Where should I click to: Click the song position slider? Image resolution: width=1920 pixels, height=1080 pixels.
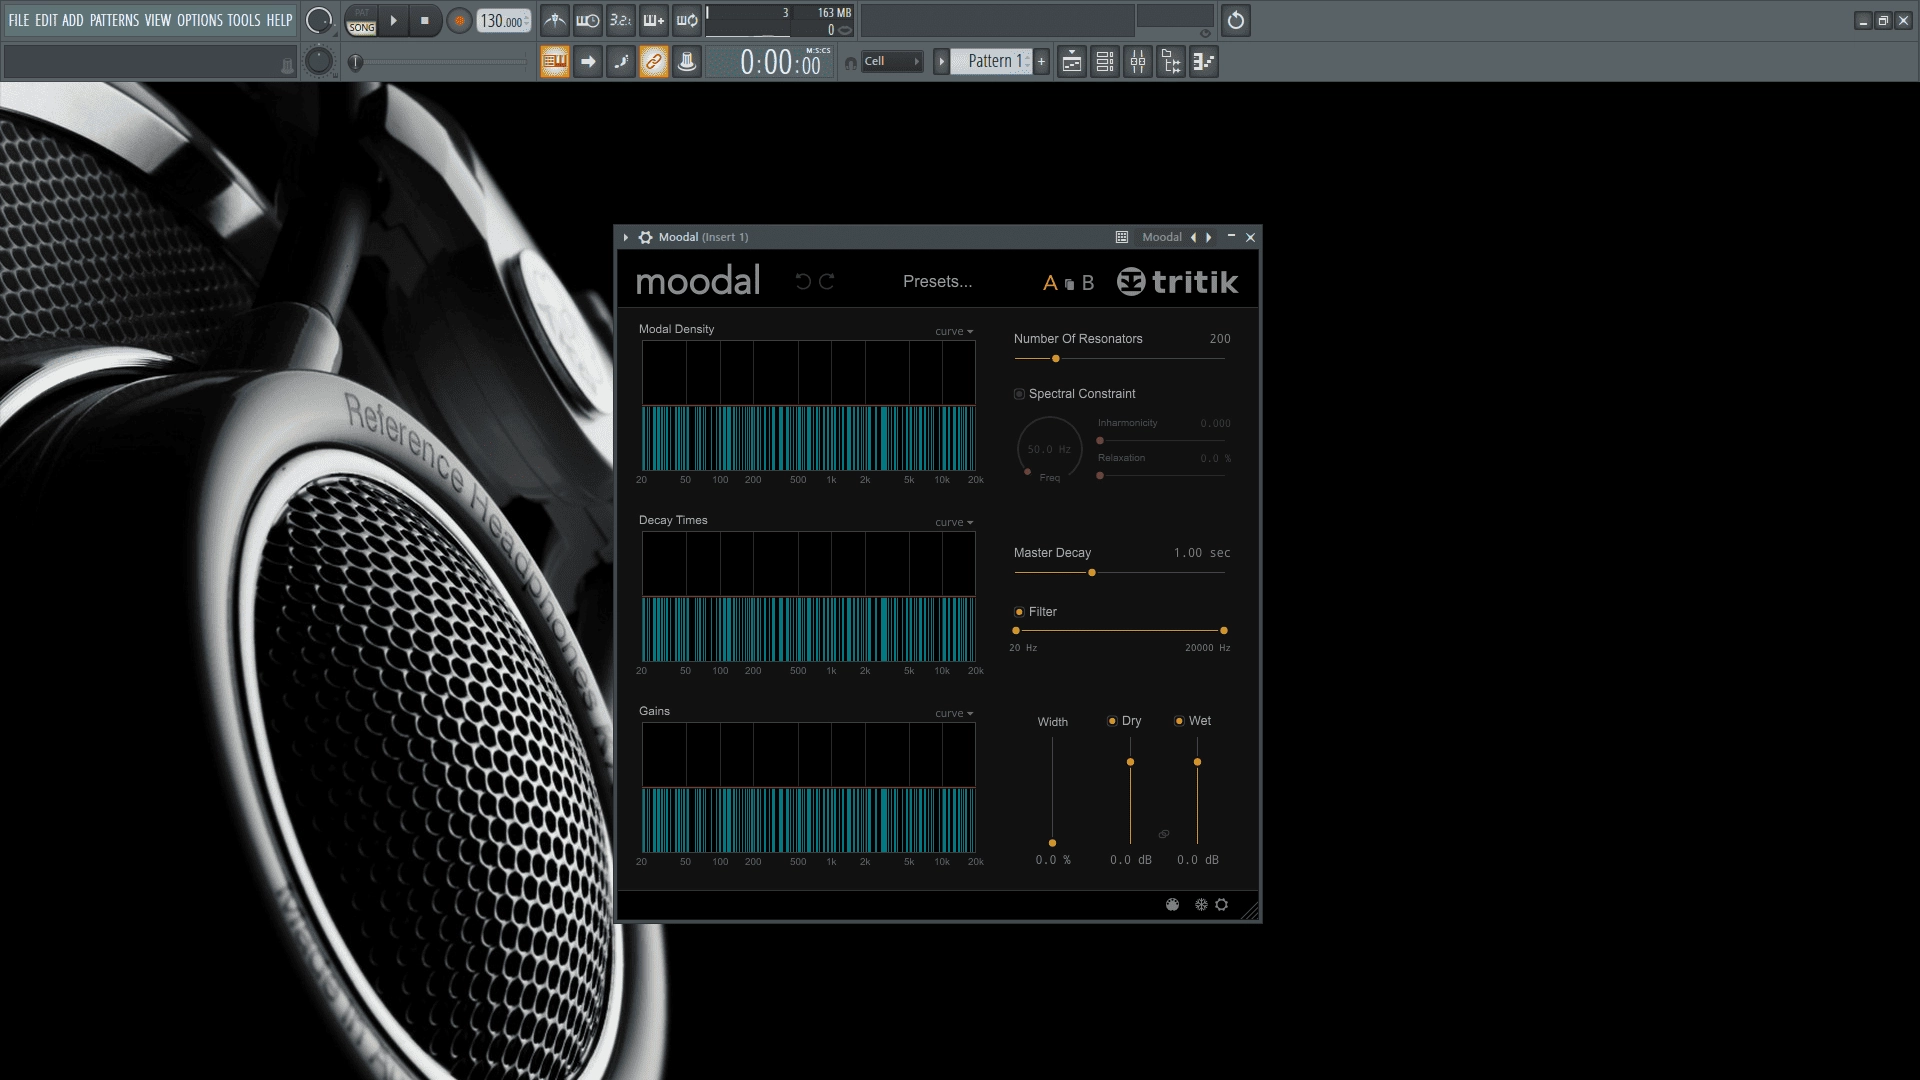(440, 63)
